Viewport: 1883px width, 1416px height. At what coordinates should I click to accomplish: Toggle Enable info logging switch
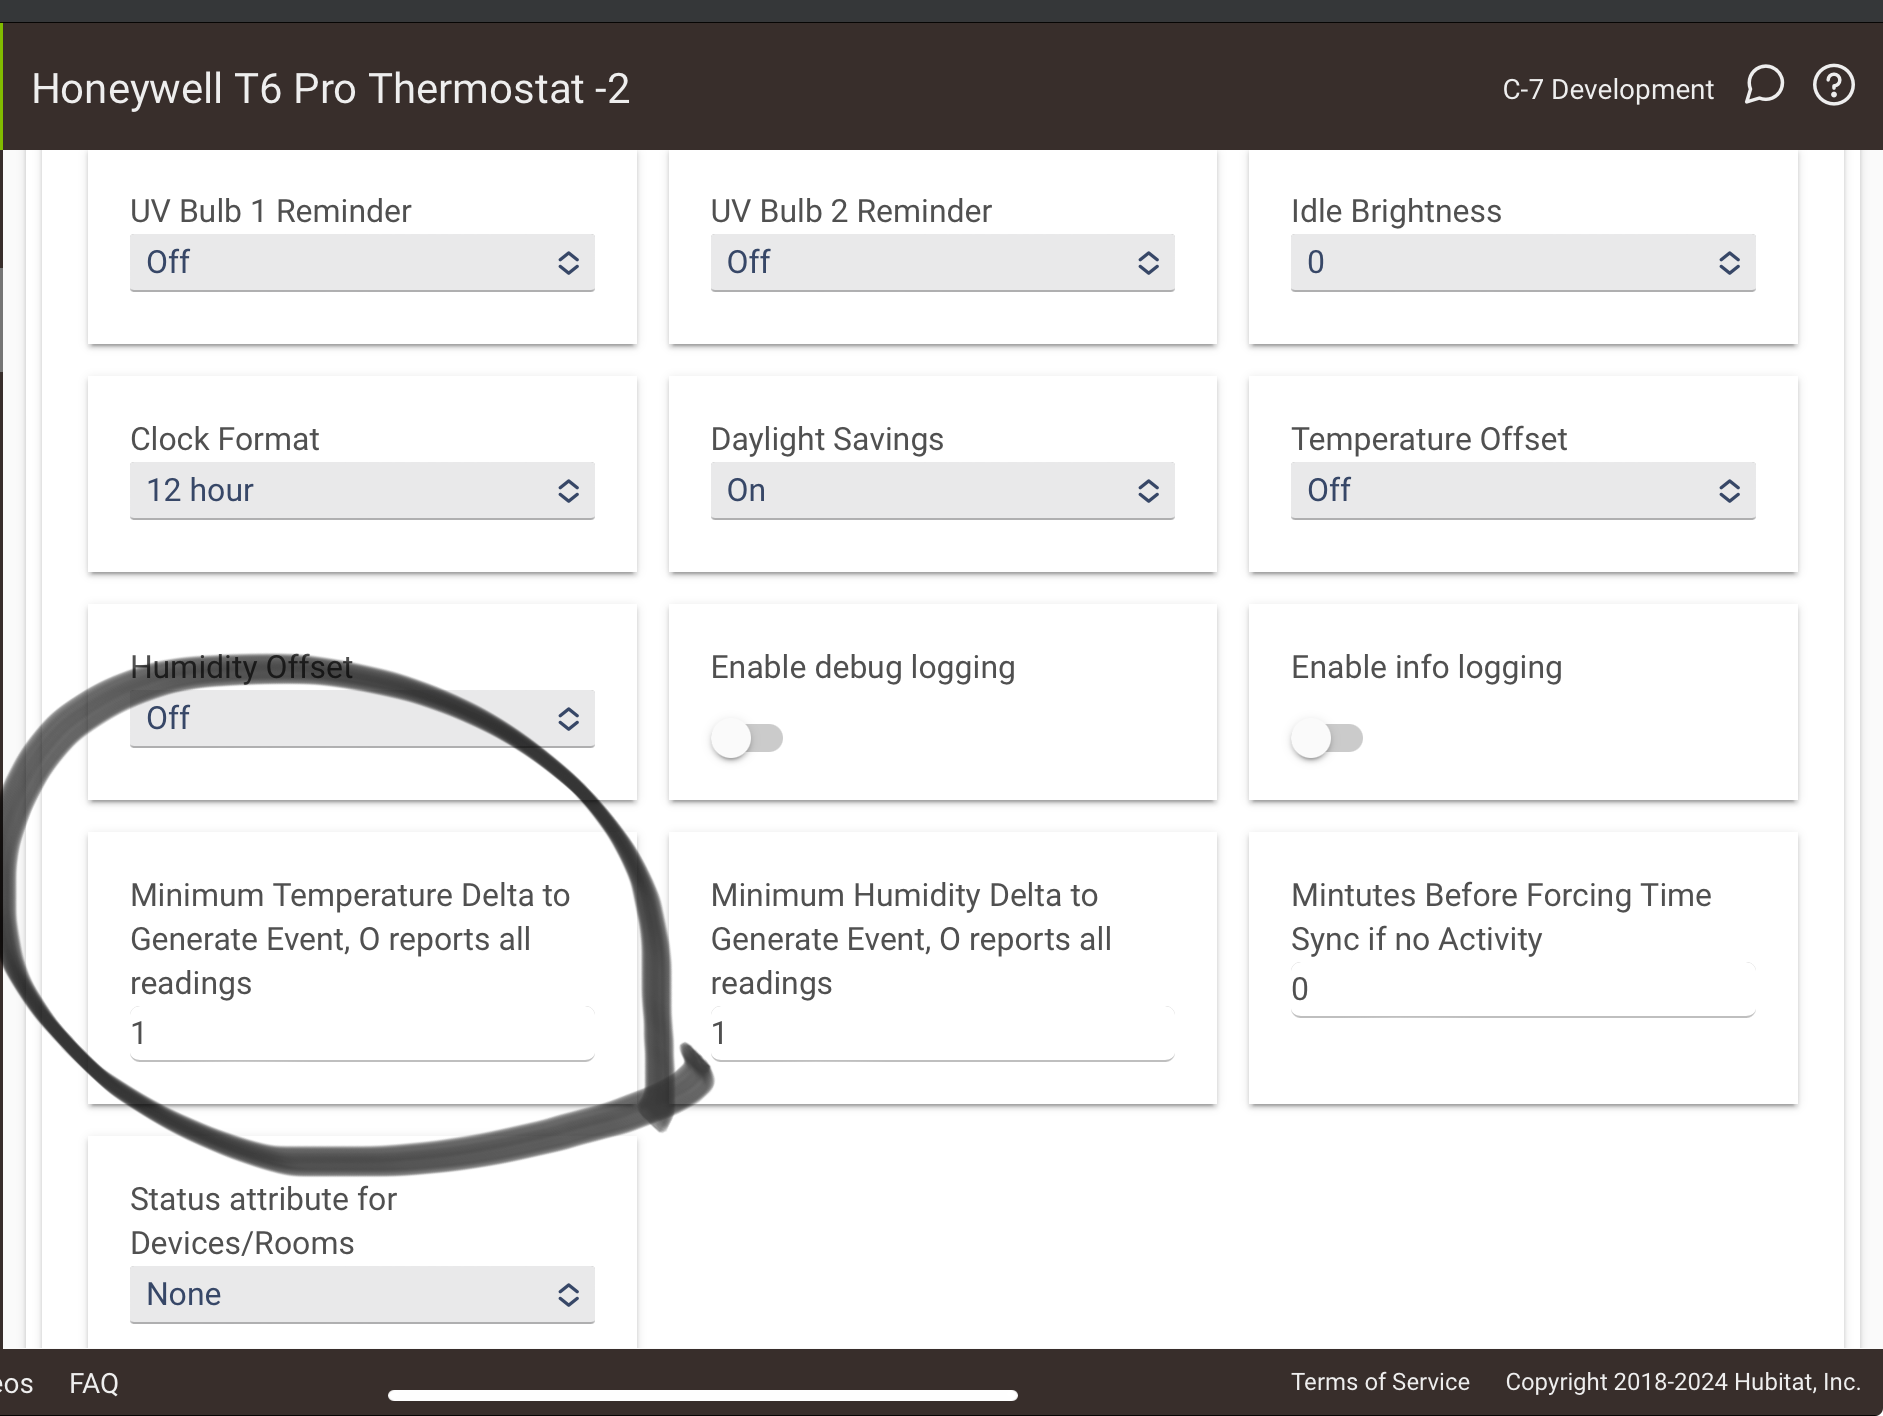1327,738
